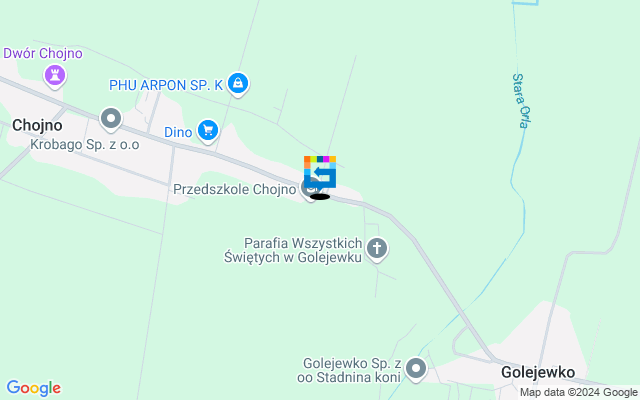Click the Map data ©2024 Google text
The height and width of the screenshot is (400, 640).
(x=578, y=393)
